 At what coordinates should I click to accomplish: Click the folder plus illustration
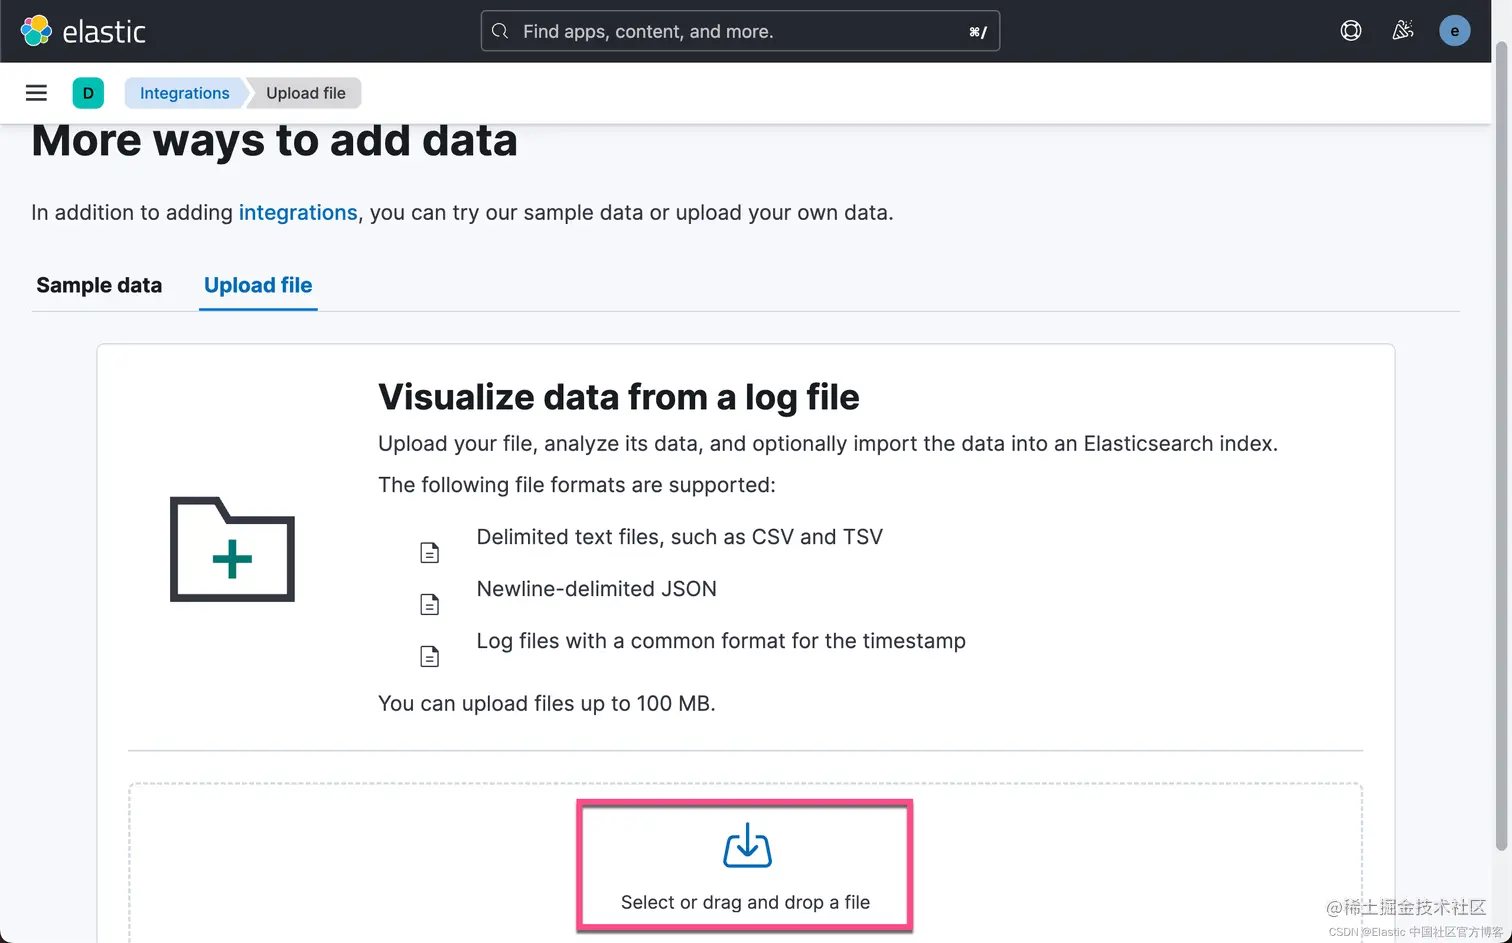232,549
